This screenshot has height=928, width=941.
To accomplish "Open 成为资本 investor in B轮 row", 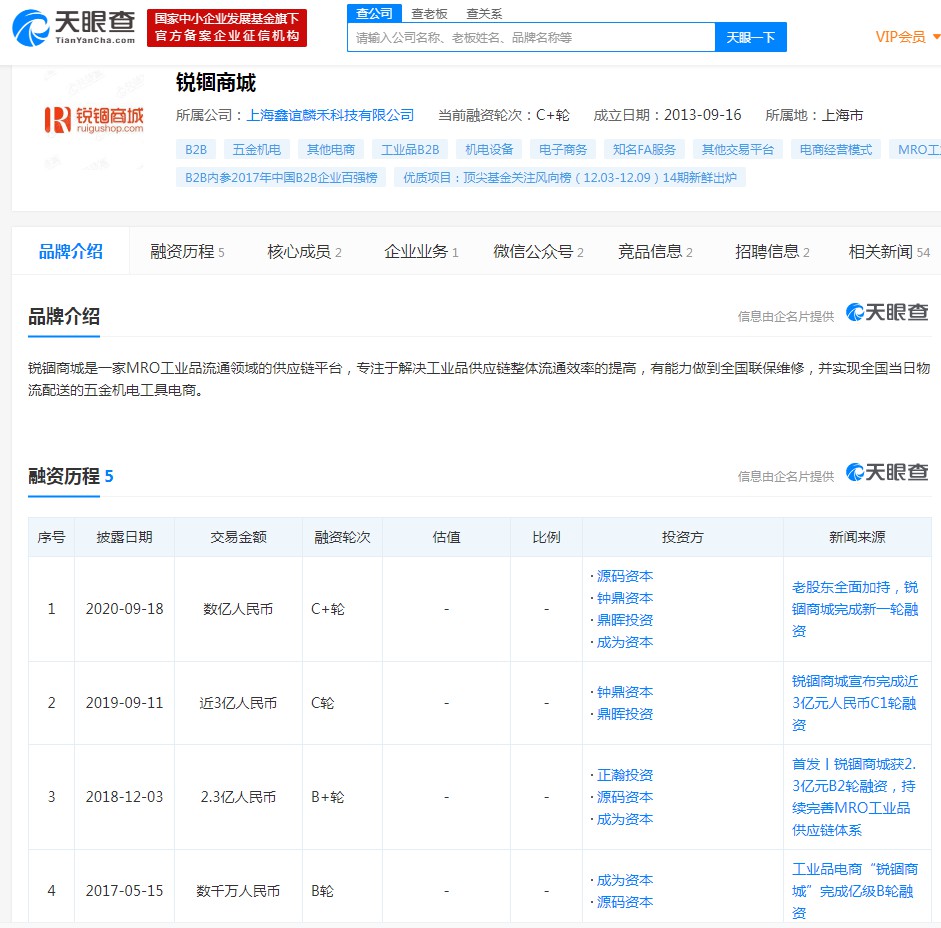I will point(625,880).
